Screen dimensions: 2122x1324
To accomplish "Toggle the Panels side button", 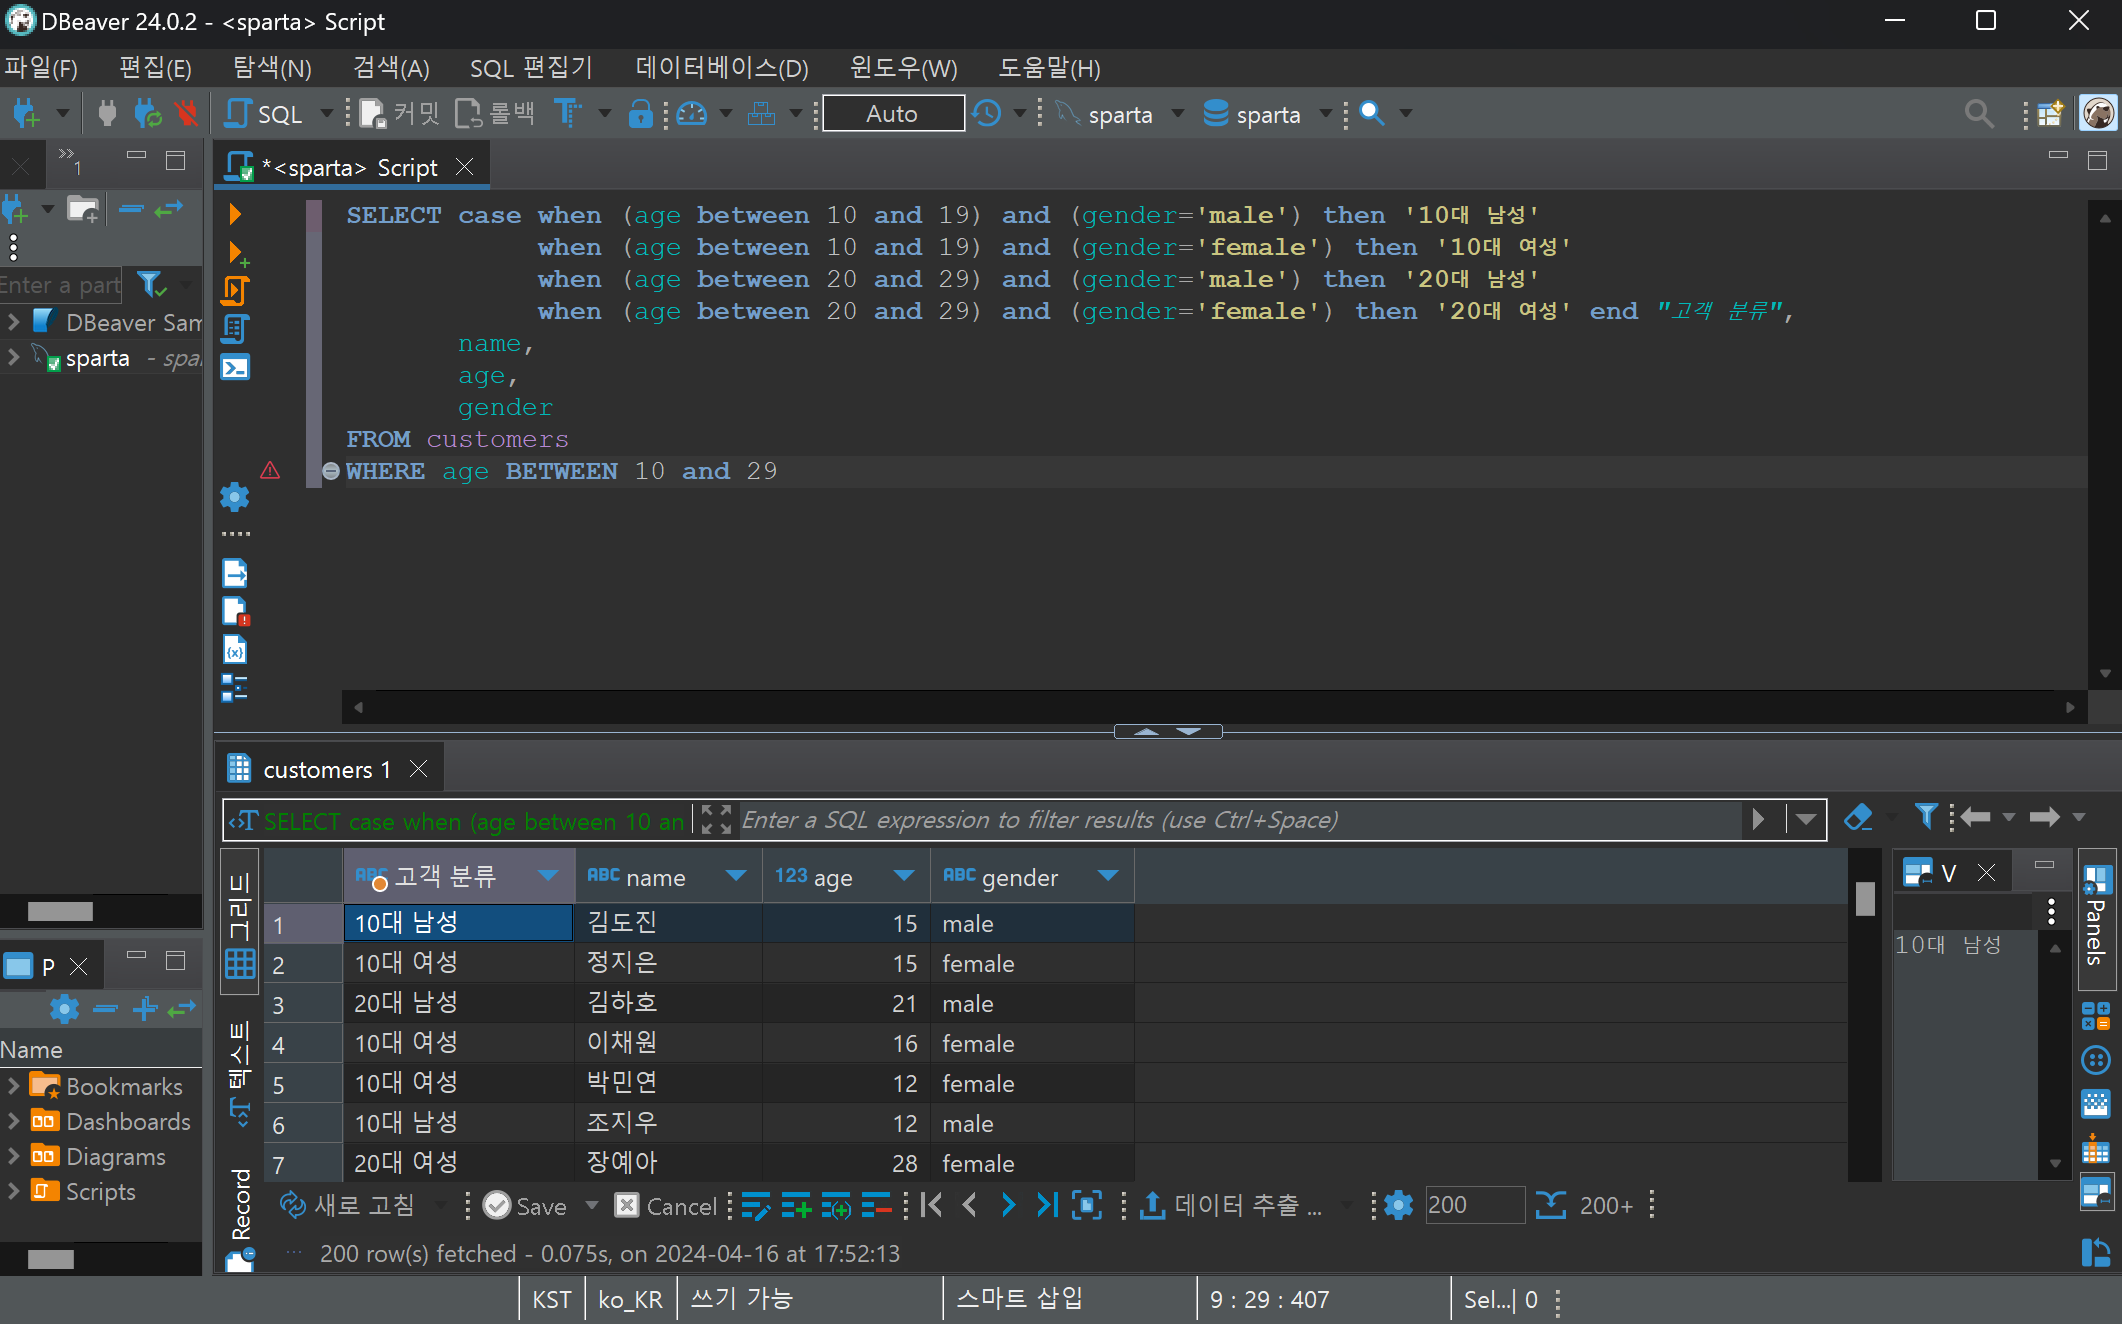I will 2094,917.
